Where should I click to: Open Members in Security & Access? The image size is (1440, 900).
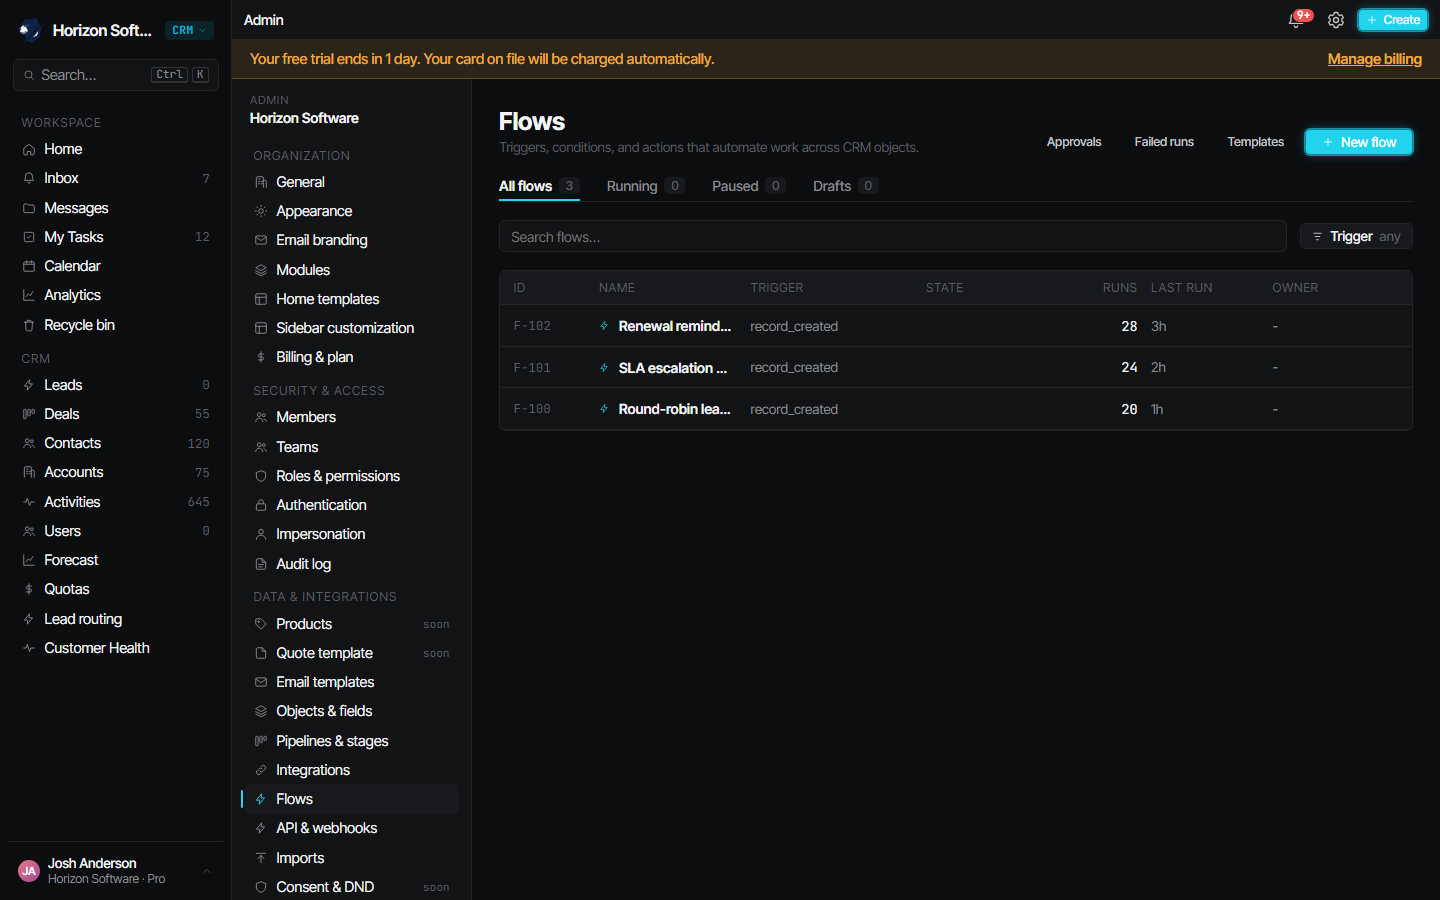(x=352, y=417)
